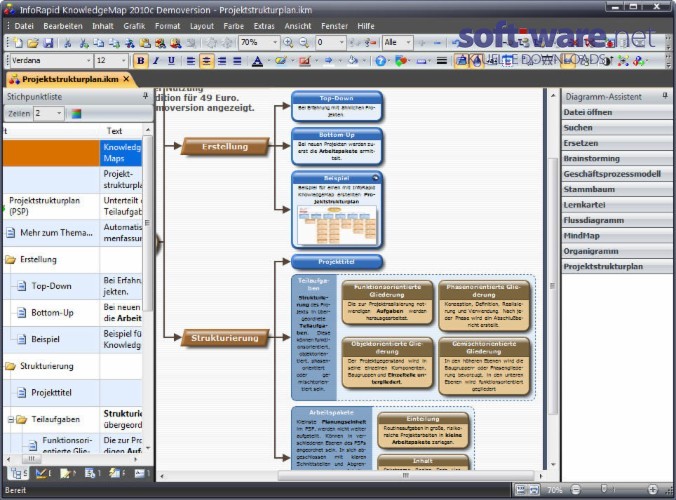Open the Ansicht menu
Viewport: 676px width, 500px height.
coord(297,26)
